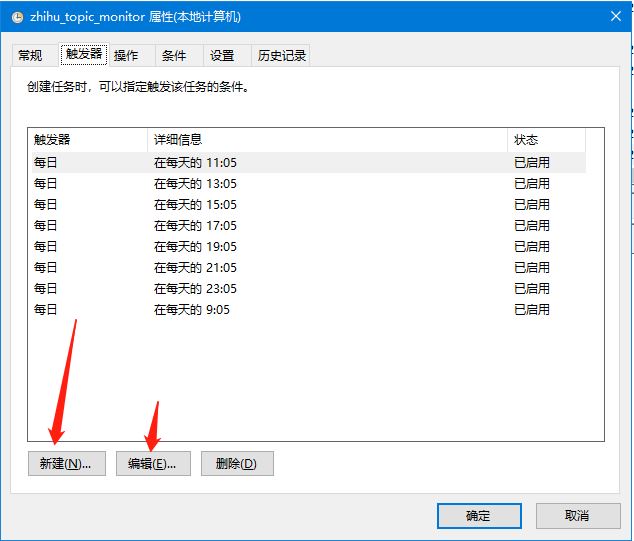Viewport: 634px width, 541px height.
Task: Click the 21:05 daily trigger
Action: (x=309, y=268)
